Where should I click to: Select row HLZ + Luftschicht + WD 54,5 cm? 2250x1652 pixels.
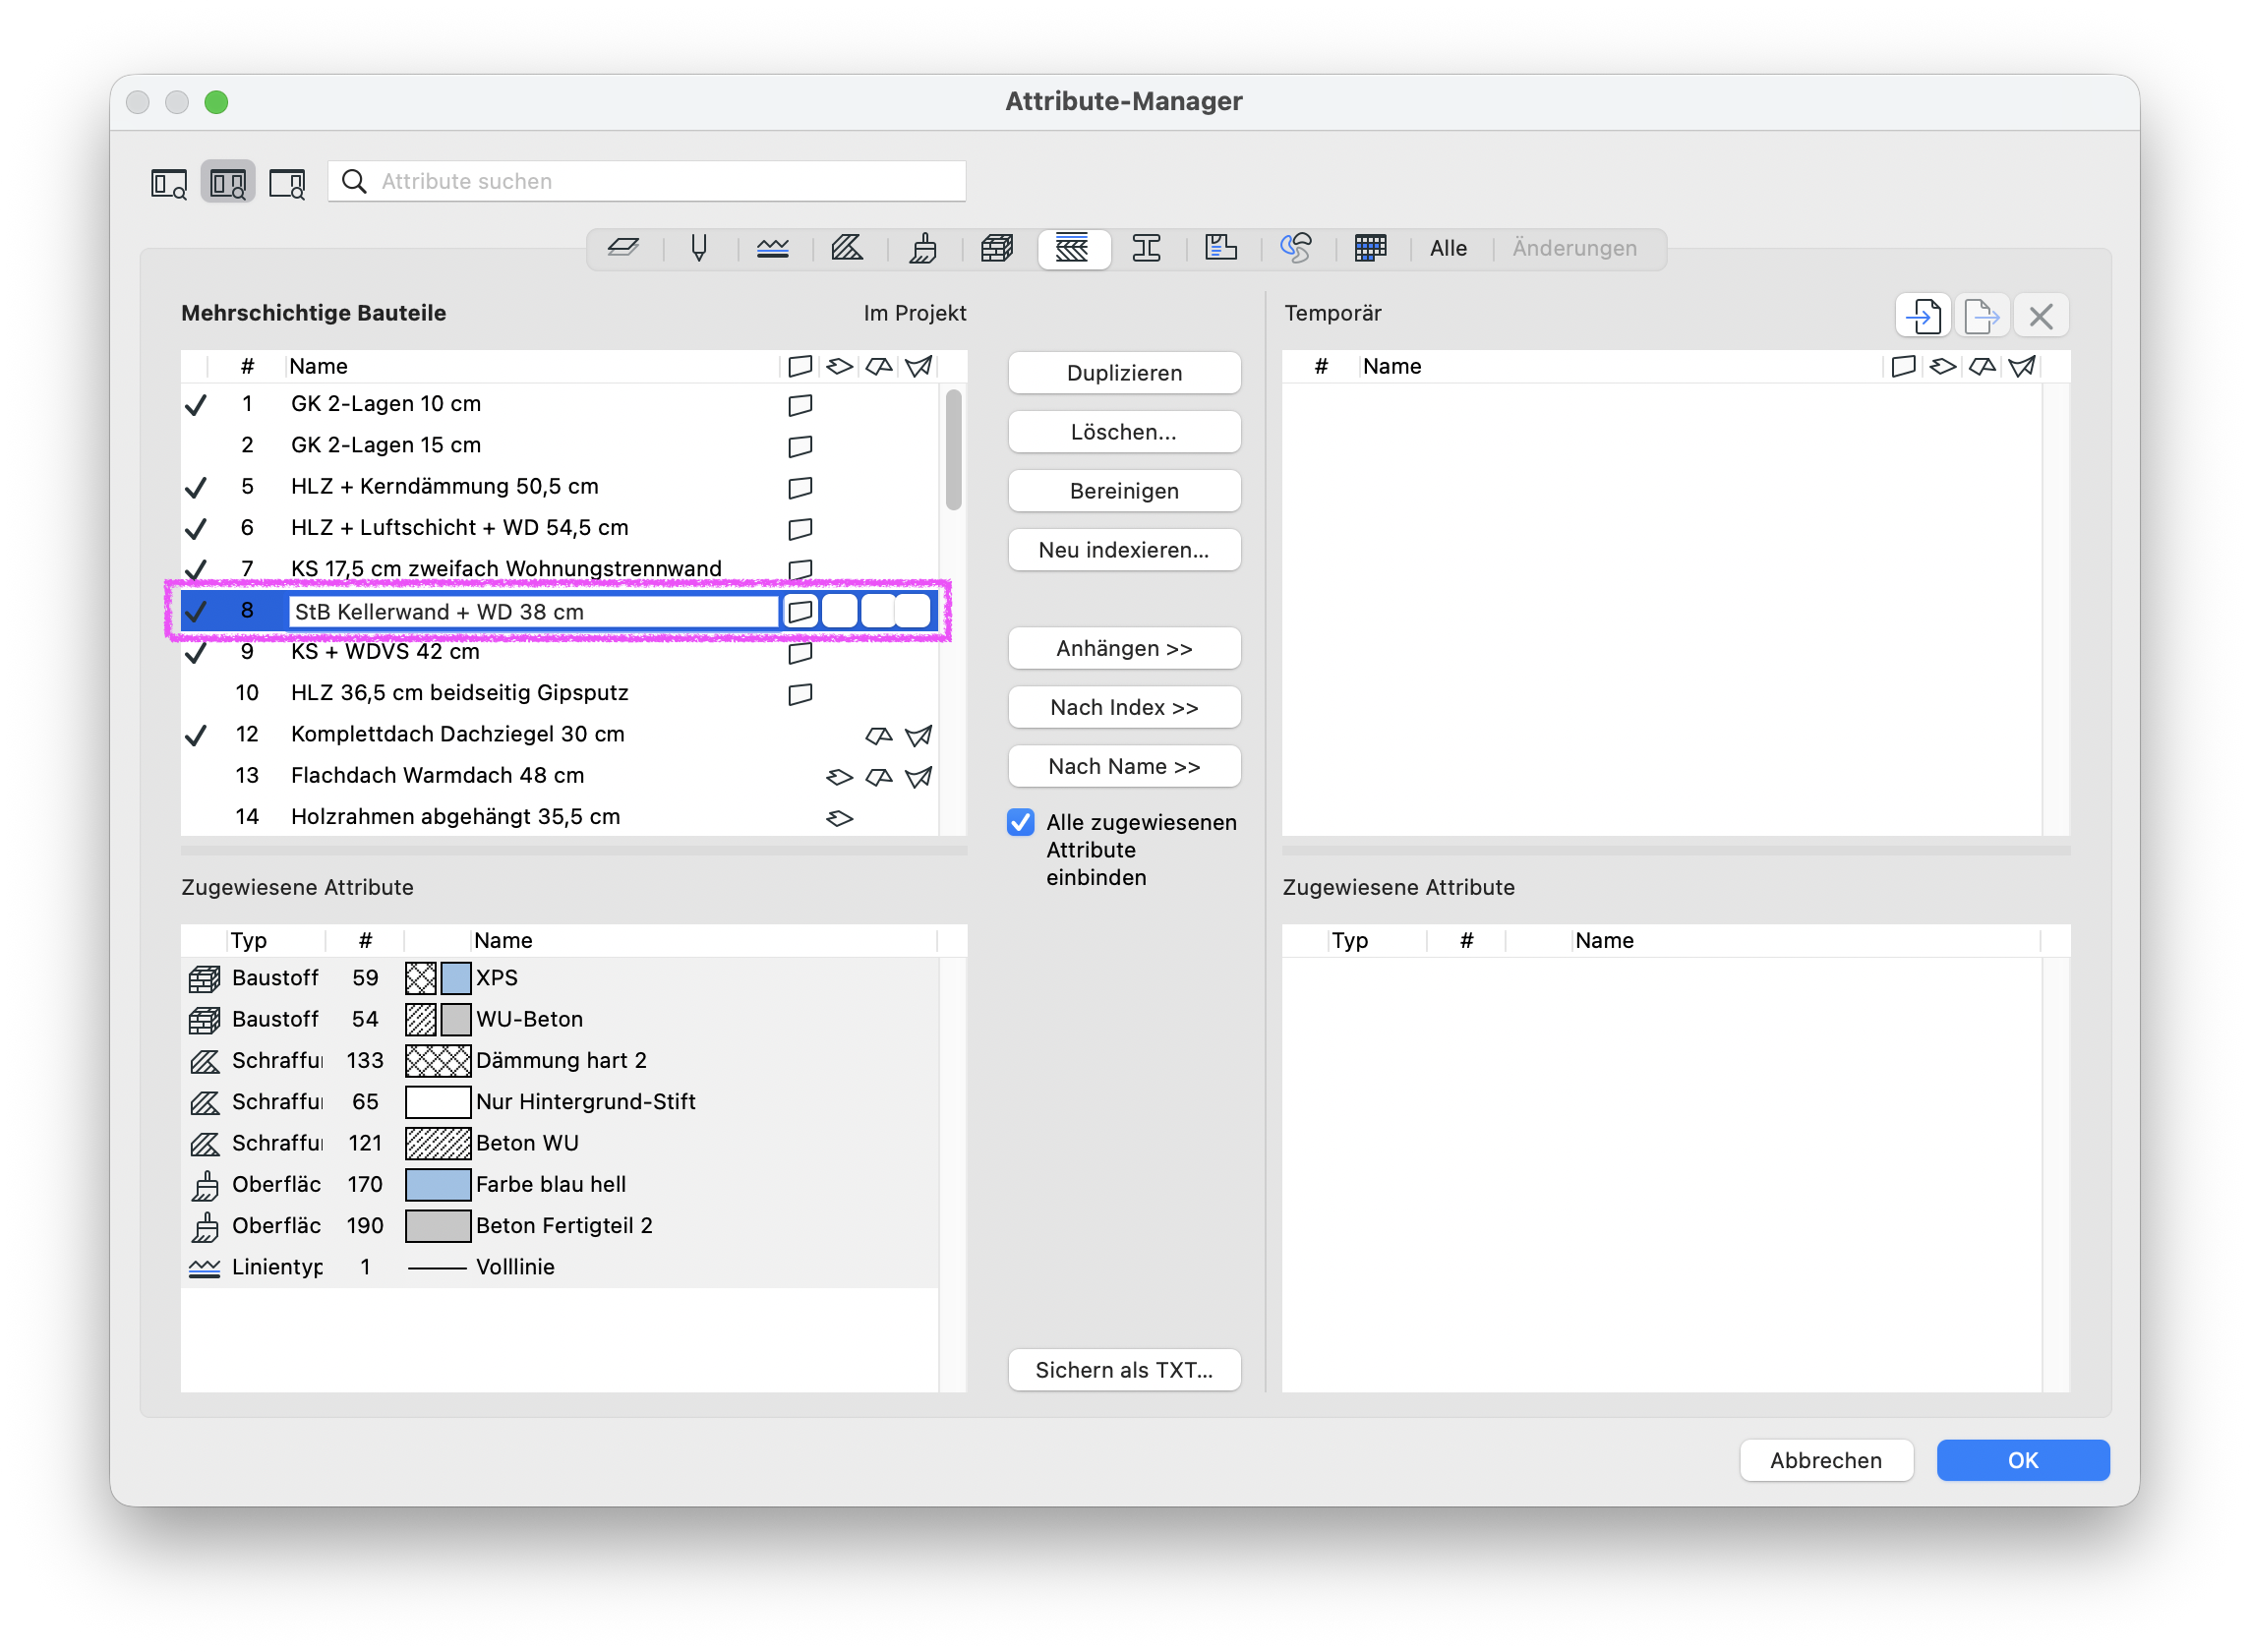[x=560, y=528]
